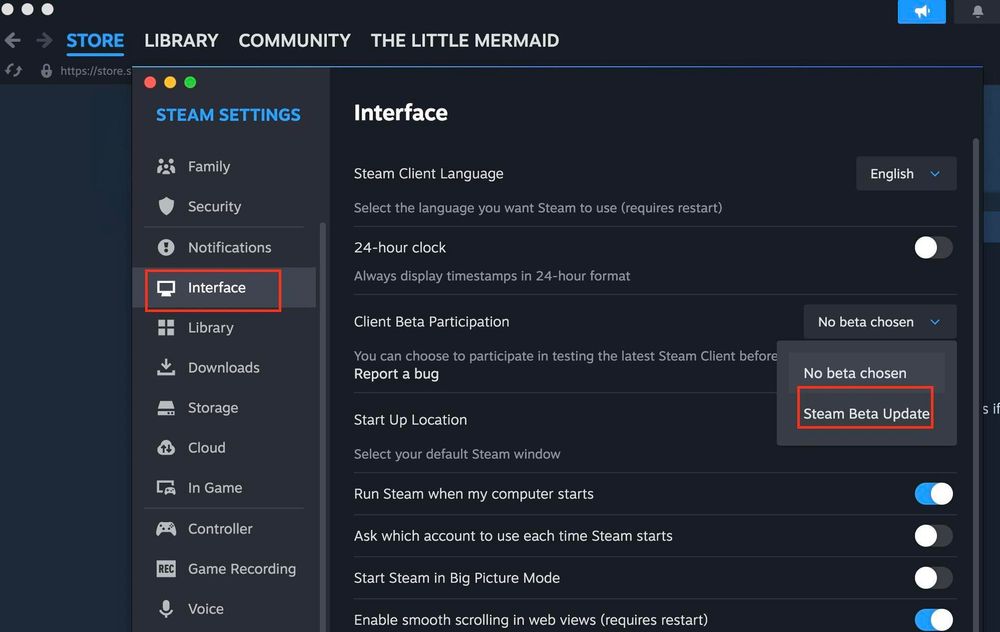Image resolution: width=1000 pixels, height=632 pixels.
Task: Open the Family settings section
Action: (x=209, y=166)
